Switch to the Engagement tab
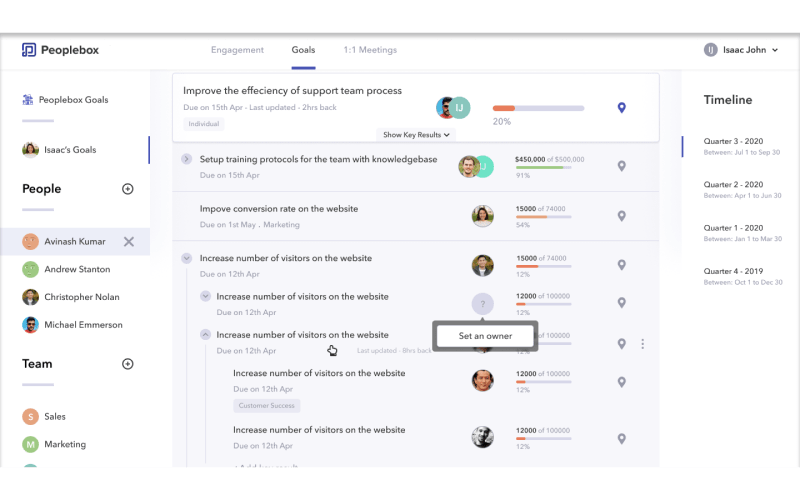Image resolution: width=800 pixels, height=500 pixels. coord(237,50)
